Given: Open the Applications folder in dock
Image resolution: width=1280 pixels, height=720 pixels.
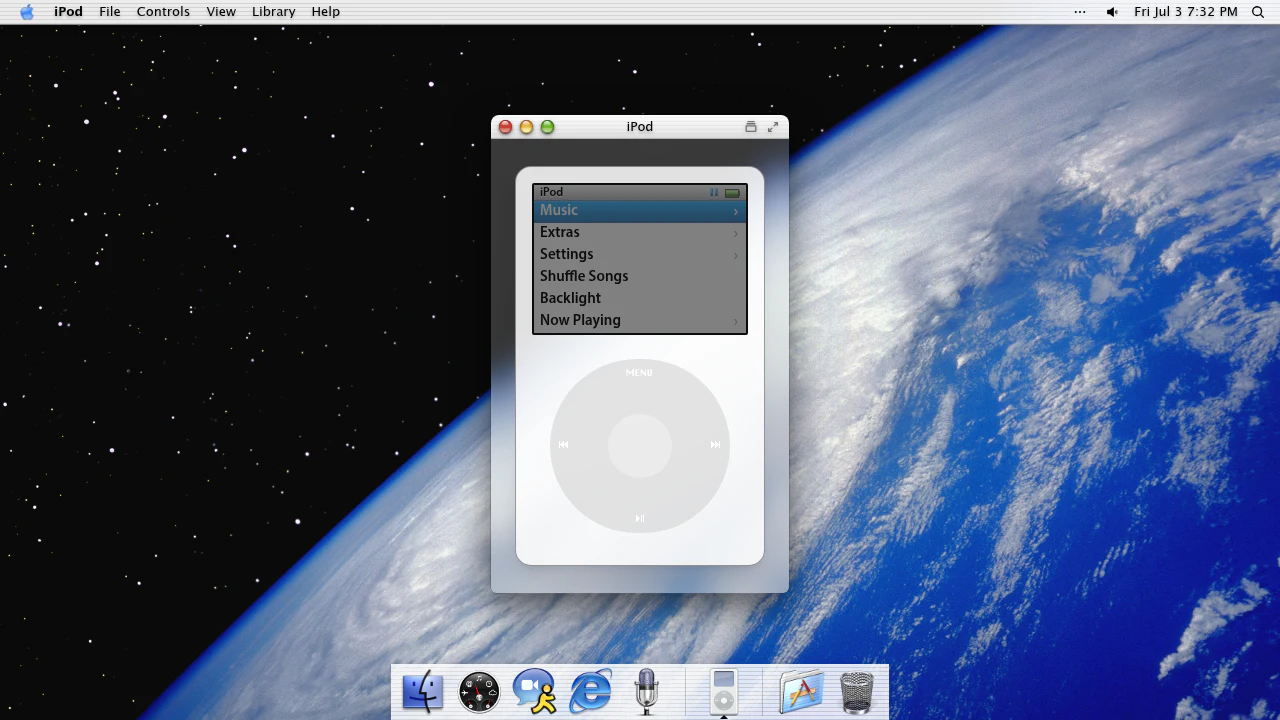Looking at the screenshot, I should coord(801,691).
